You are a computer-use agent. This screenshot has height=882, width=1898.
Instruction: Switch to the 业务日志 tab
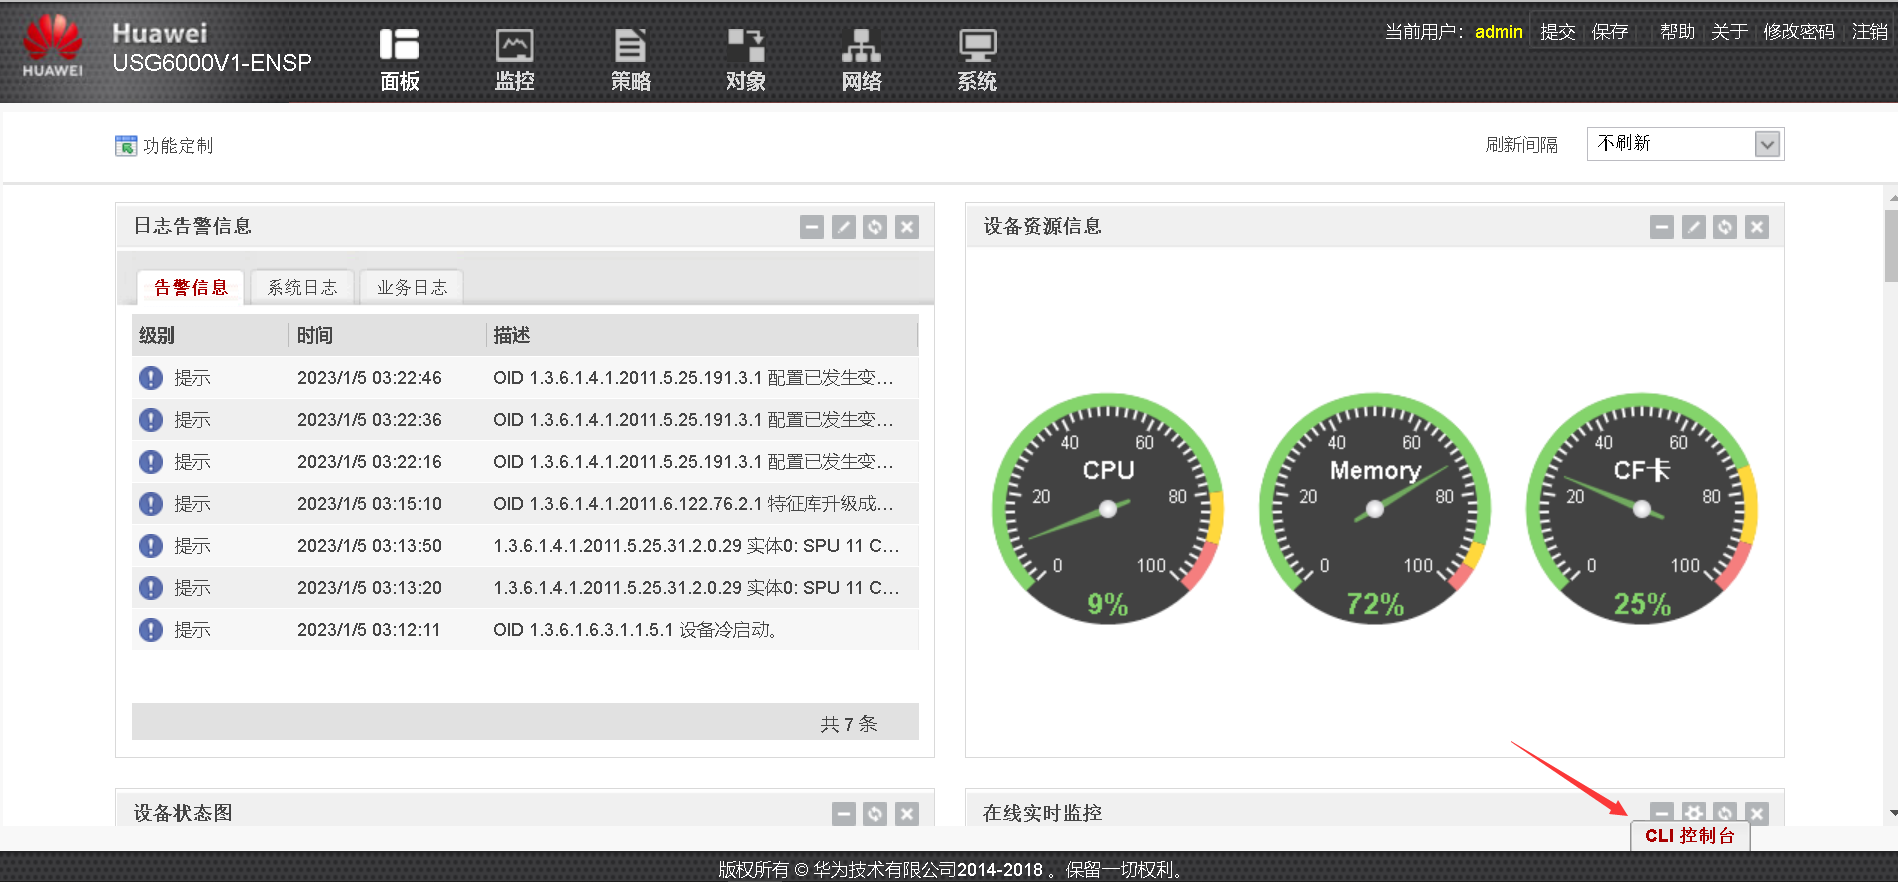tap(412, 288)
